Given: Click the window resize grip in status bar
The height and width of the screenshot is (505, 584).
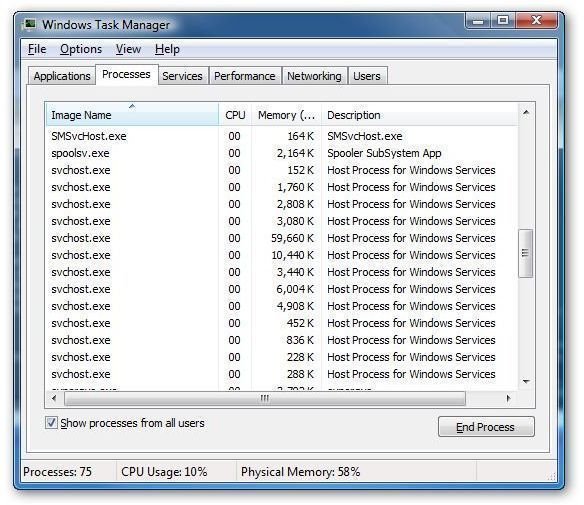Looking at the screenshot, I should coord(552,476).
